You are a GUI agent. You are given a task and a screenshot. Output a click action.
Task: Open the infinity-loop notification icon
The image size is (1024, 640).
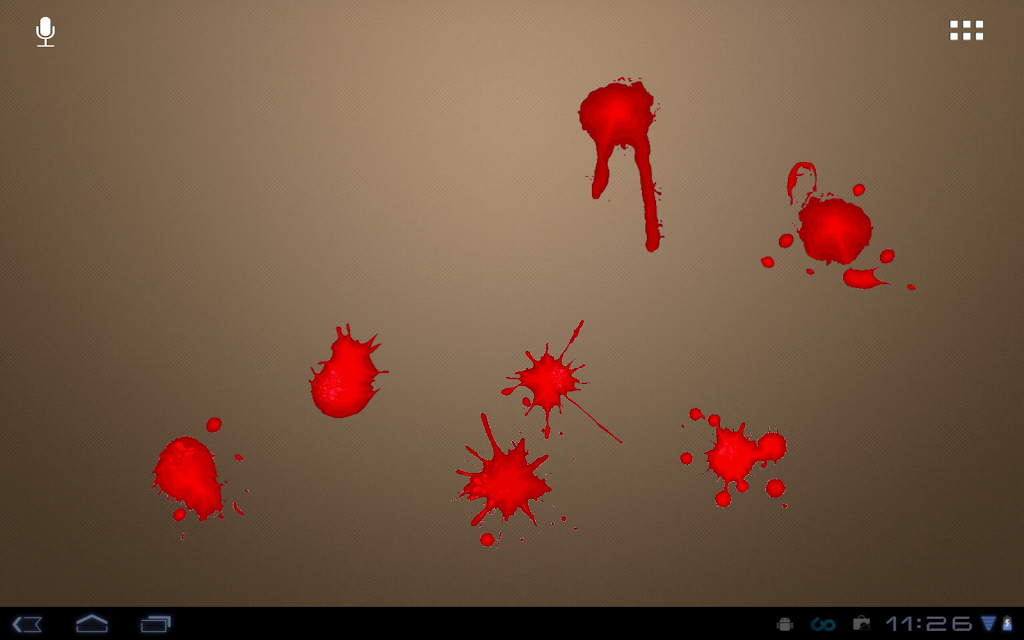click(x=823, y=624)
